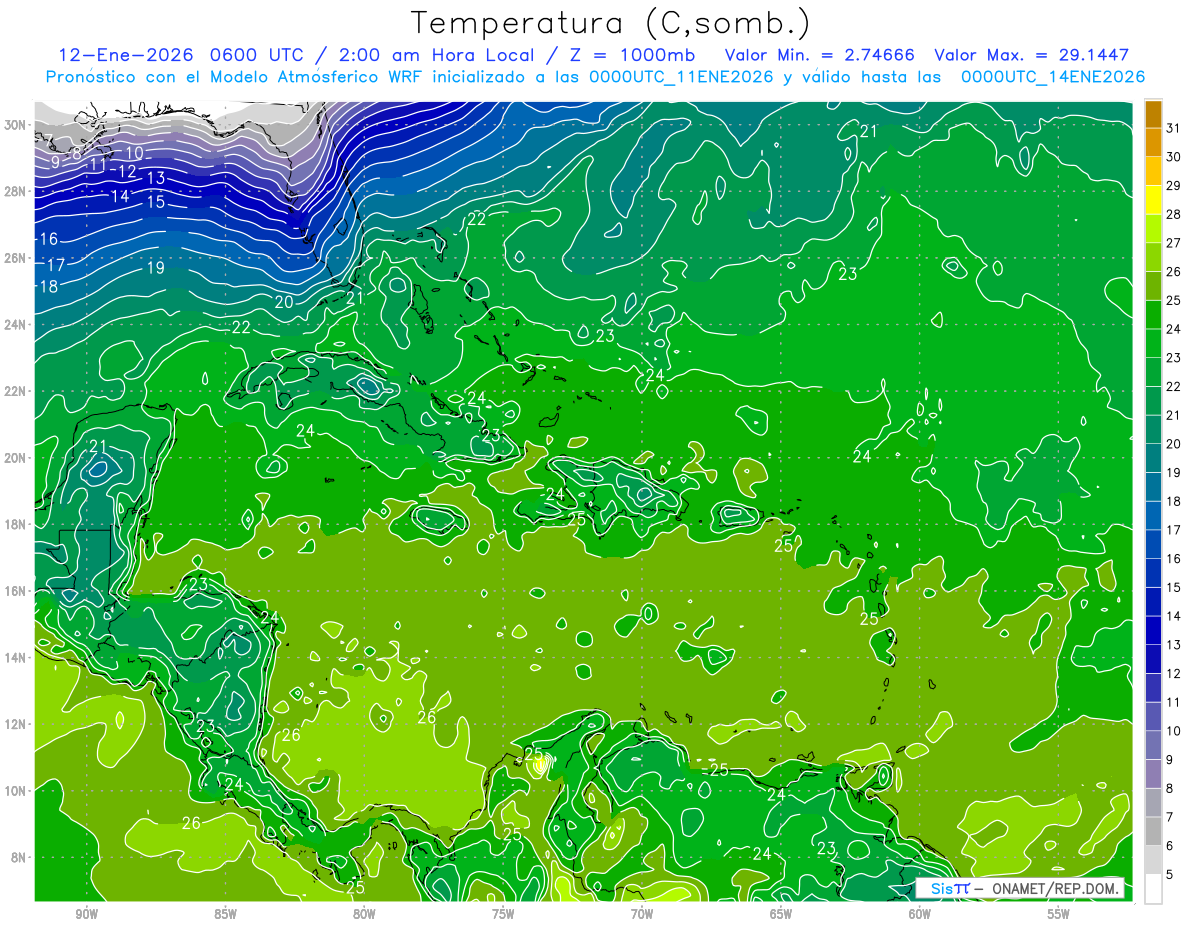Click the 70W longitude axis label
This screenshot has height=927, width=1200.
(x=642, y=914)
